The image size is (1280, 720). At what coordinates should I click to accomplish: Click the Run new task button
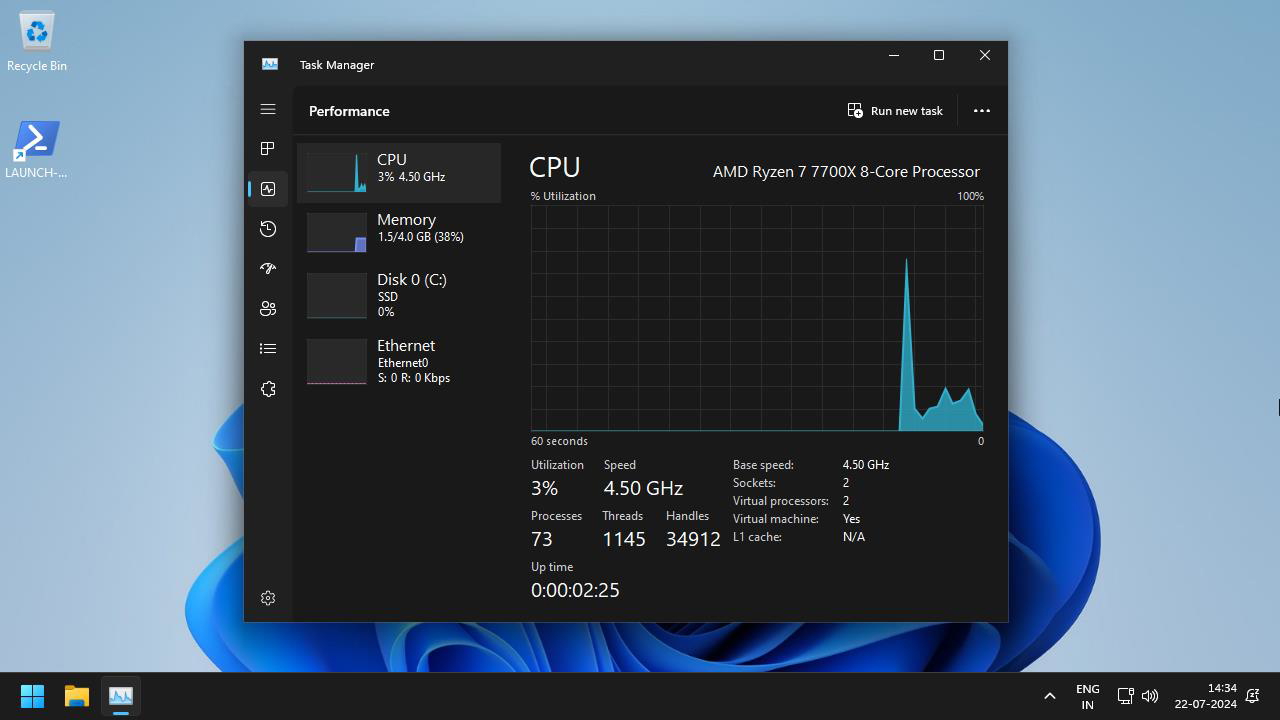pyautogui.click(x=895, y=110)
